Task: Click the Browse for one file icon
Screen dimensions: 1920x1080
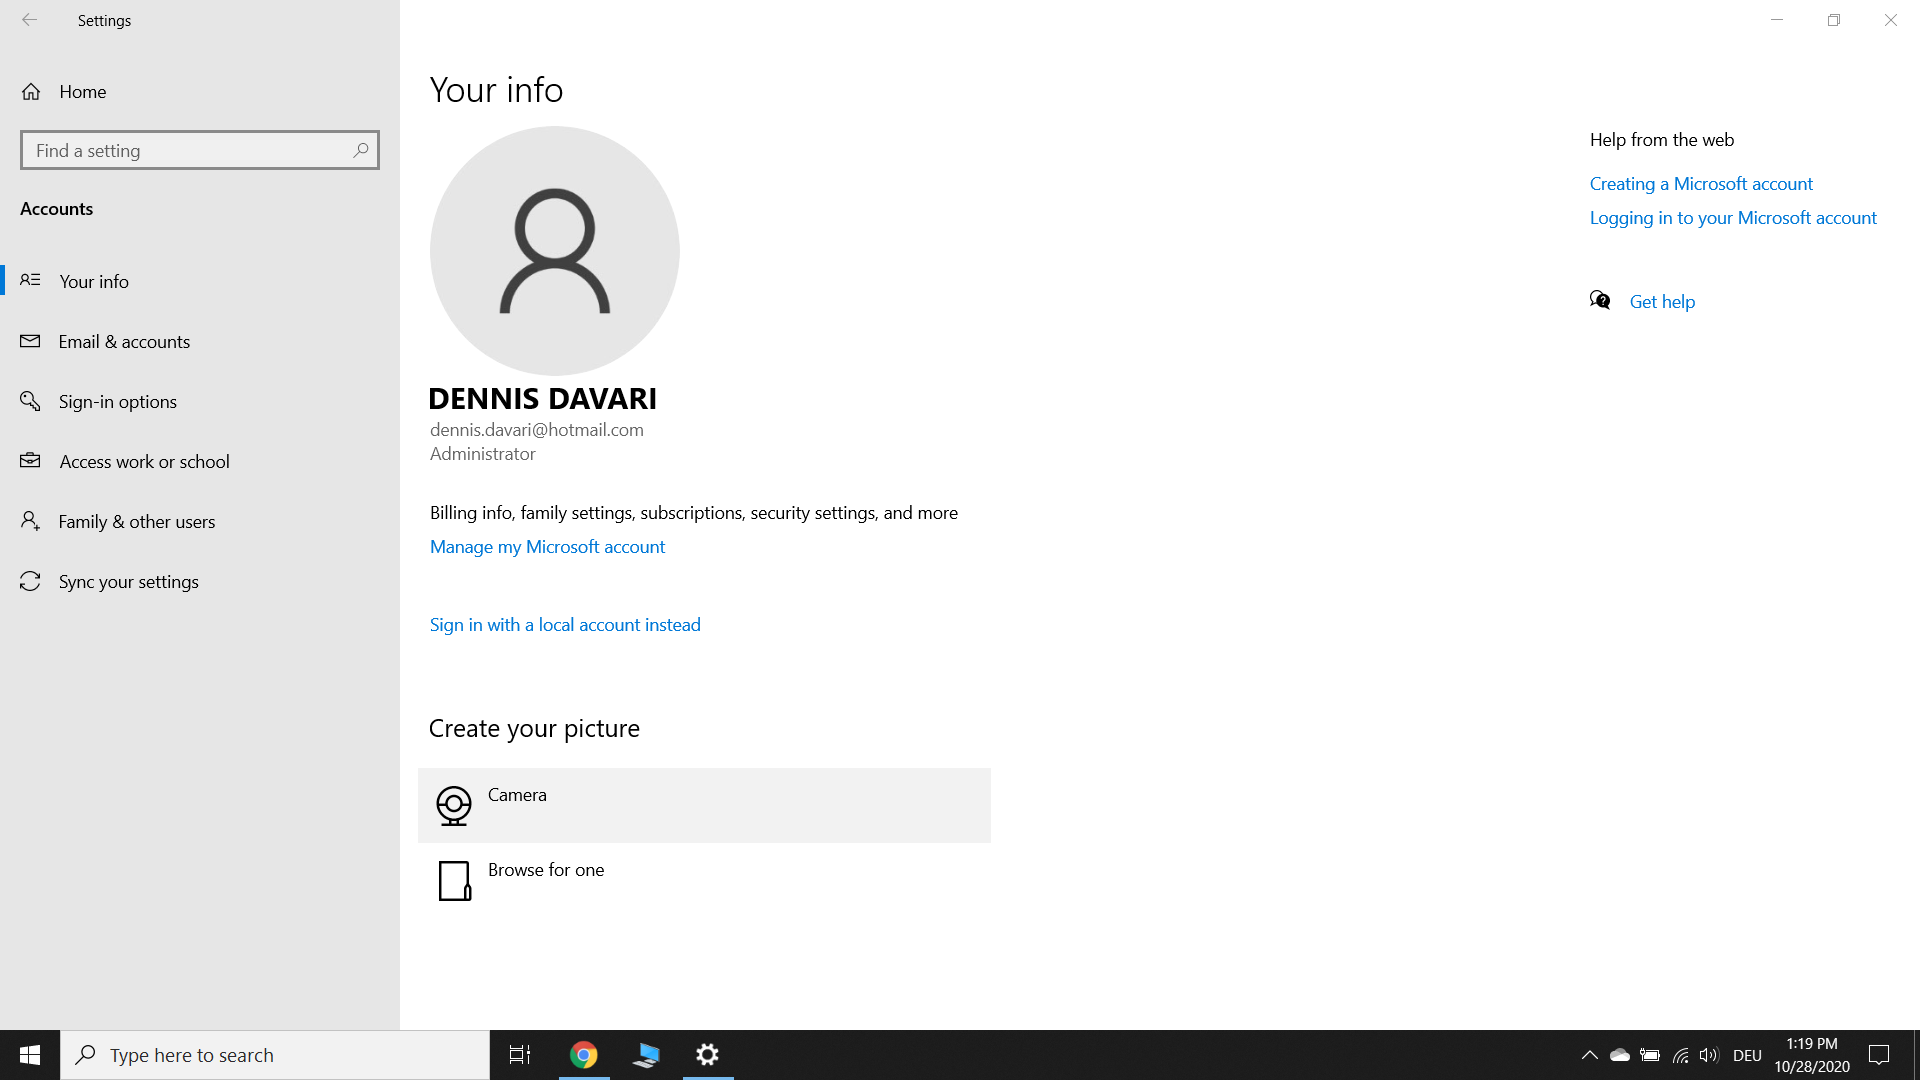Action: click(454, 881)
